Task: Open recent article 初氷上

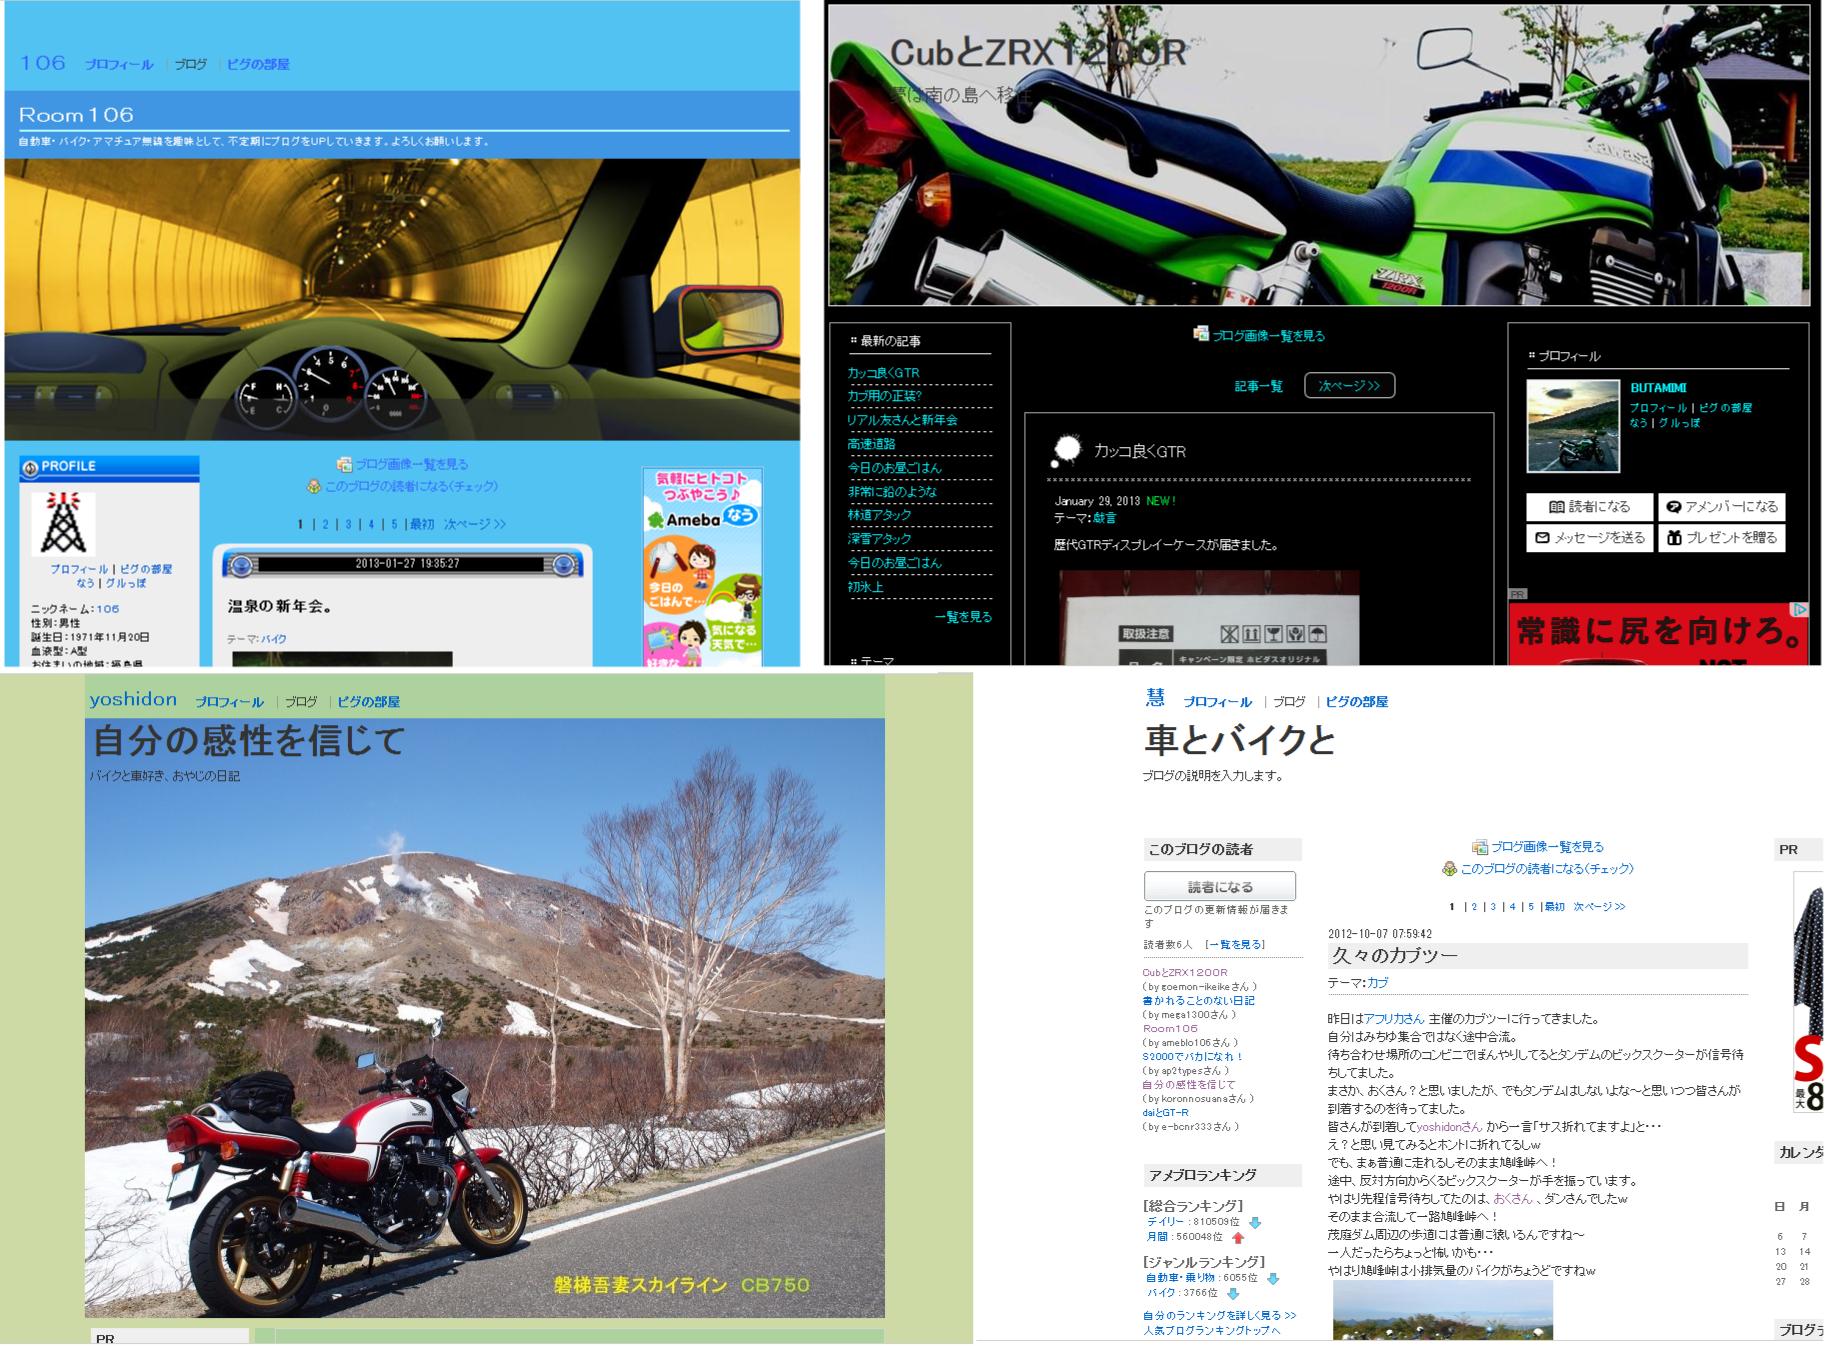Action: pos(866,587)
